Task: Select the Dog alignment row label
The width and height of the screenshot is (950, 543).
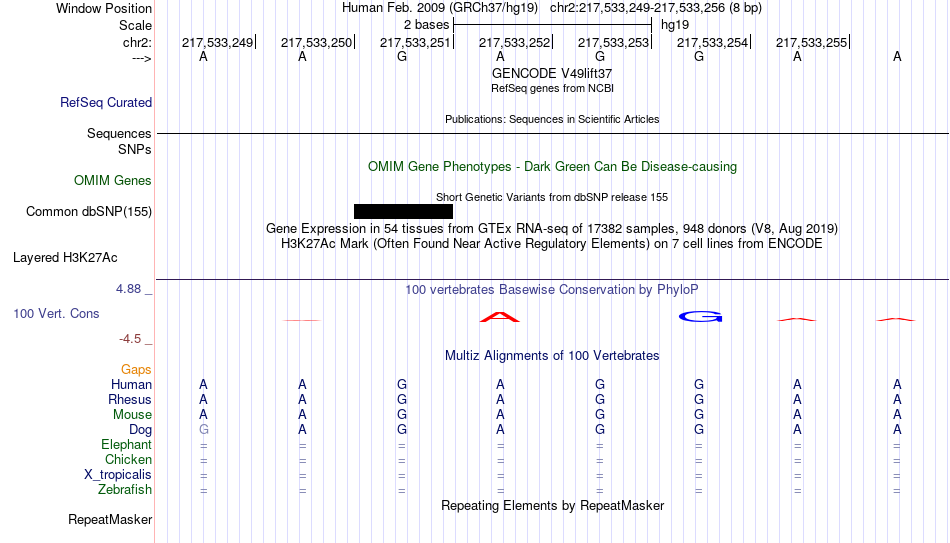Action: (x=141, y=430)
